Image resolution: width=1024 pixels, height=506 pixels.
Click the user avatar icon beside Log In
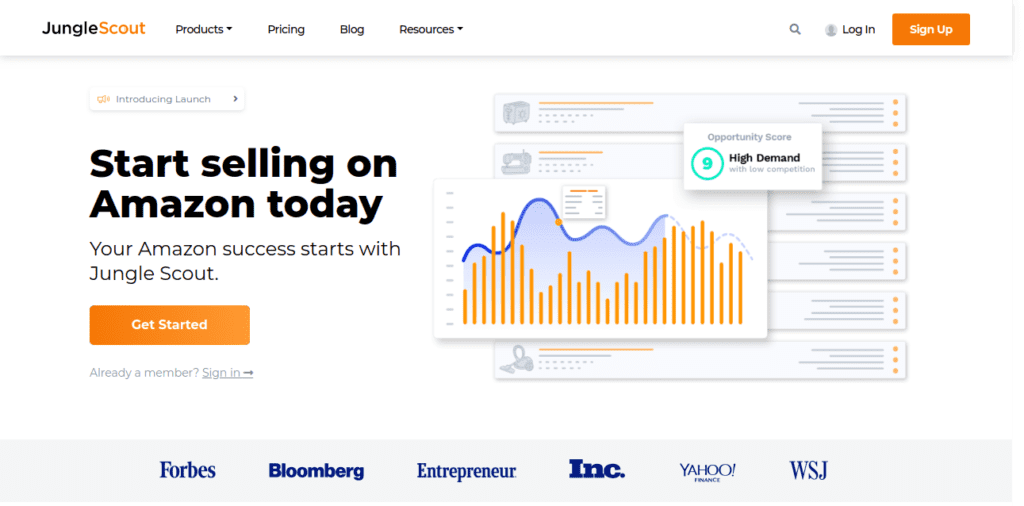coord(831,30)
